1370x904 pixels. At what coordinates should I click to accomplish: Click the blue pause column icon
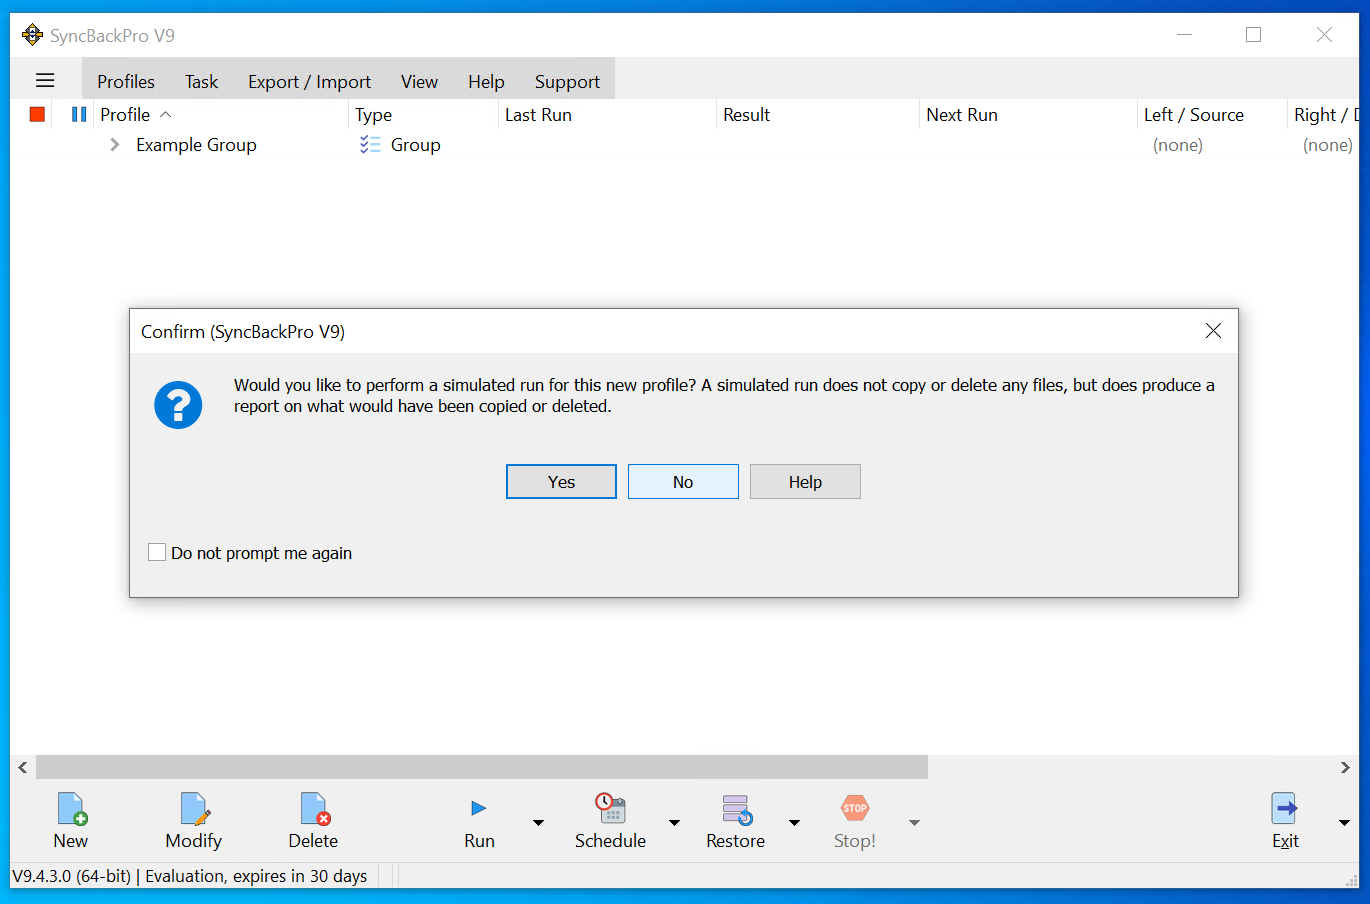pos(79,114)
